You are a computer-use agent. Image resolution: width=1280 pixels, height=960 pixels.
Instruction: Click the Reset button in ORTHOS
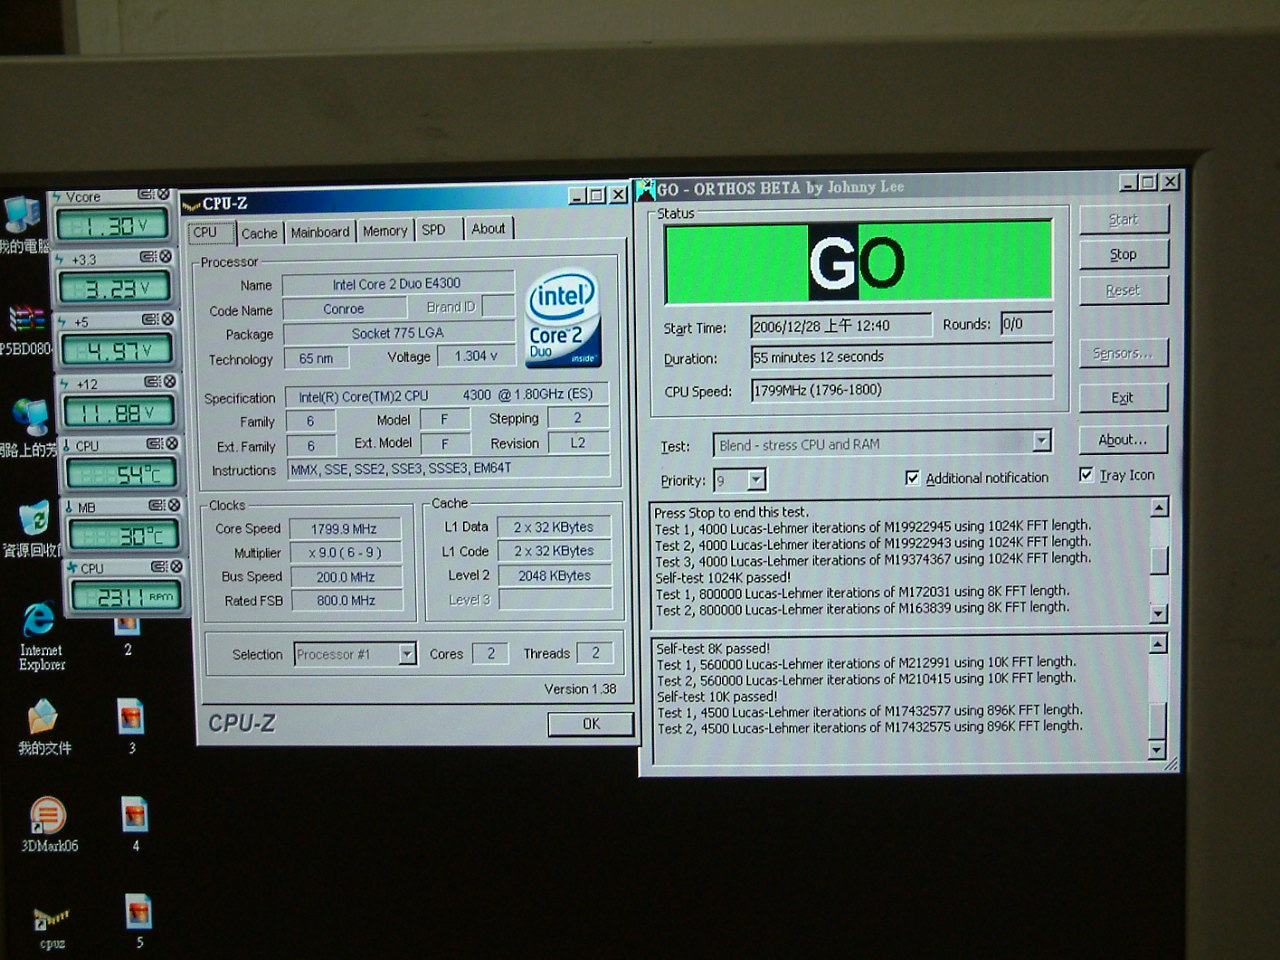pos(1123,291)
